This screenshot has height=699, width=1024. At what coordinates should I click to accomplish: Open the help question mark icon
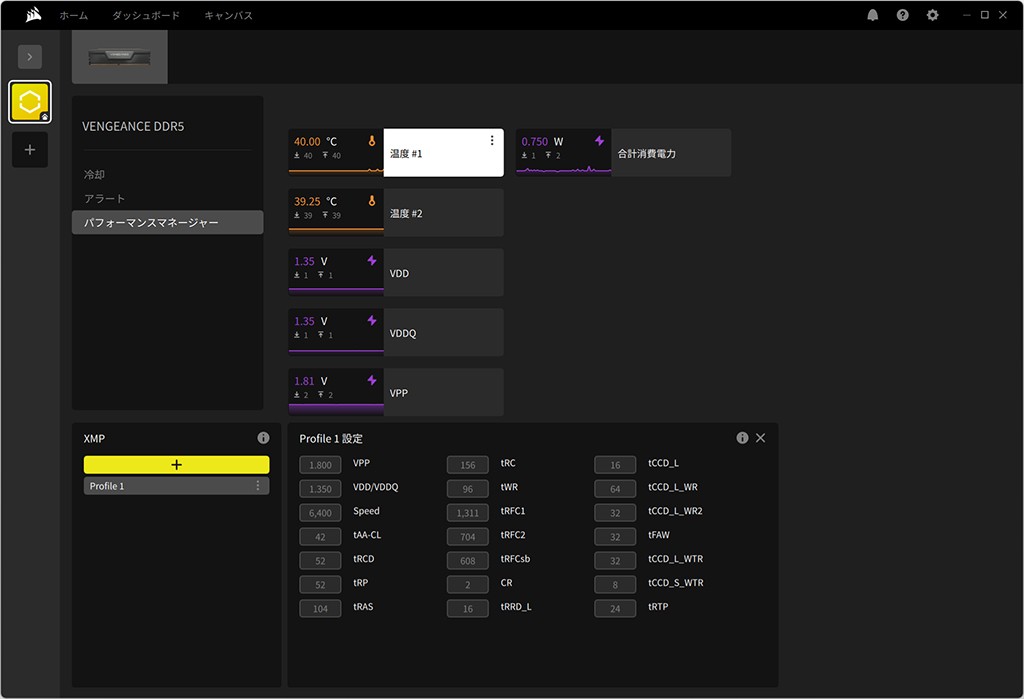click(x=903, y=15)
